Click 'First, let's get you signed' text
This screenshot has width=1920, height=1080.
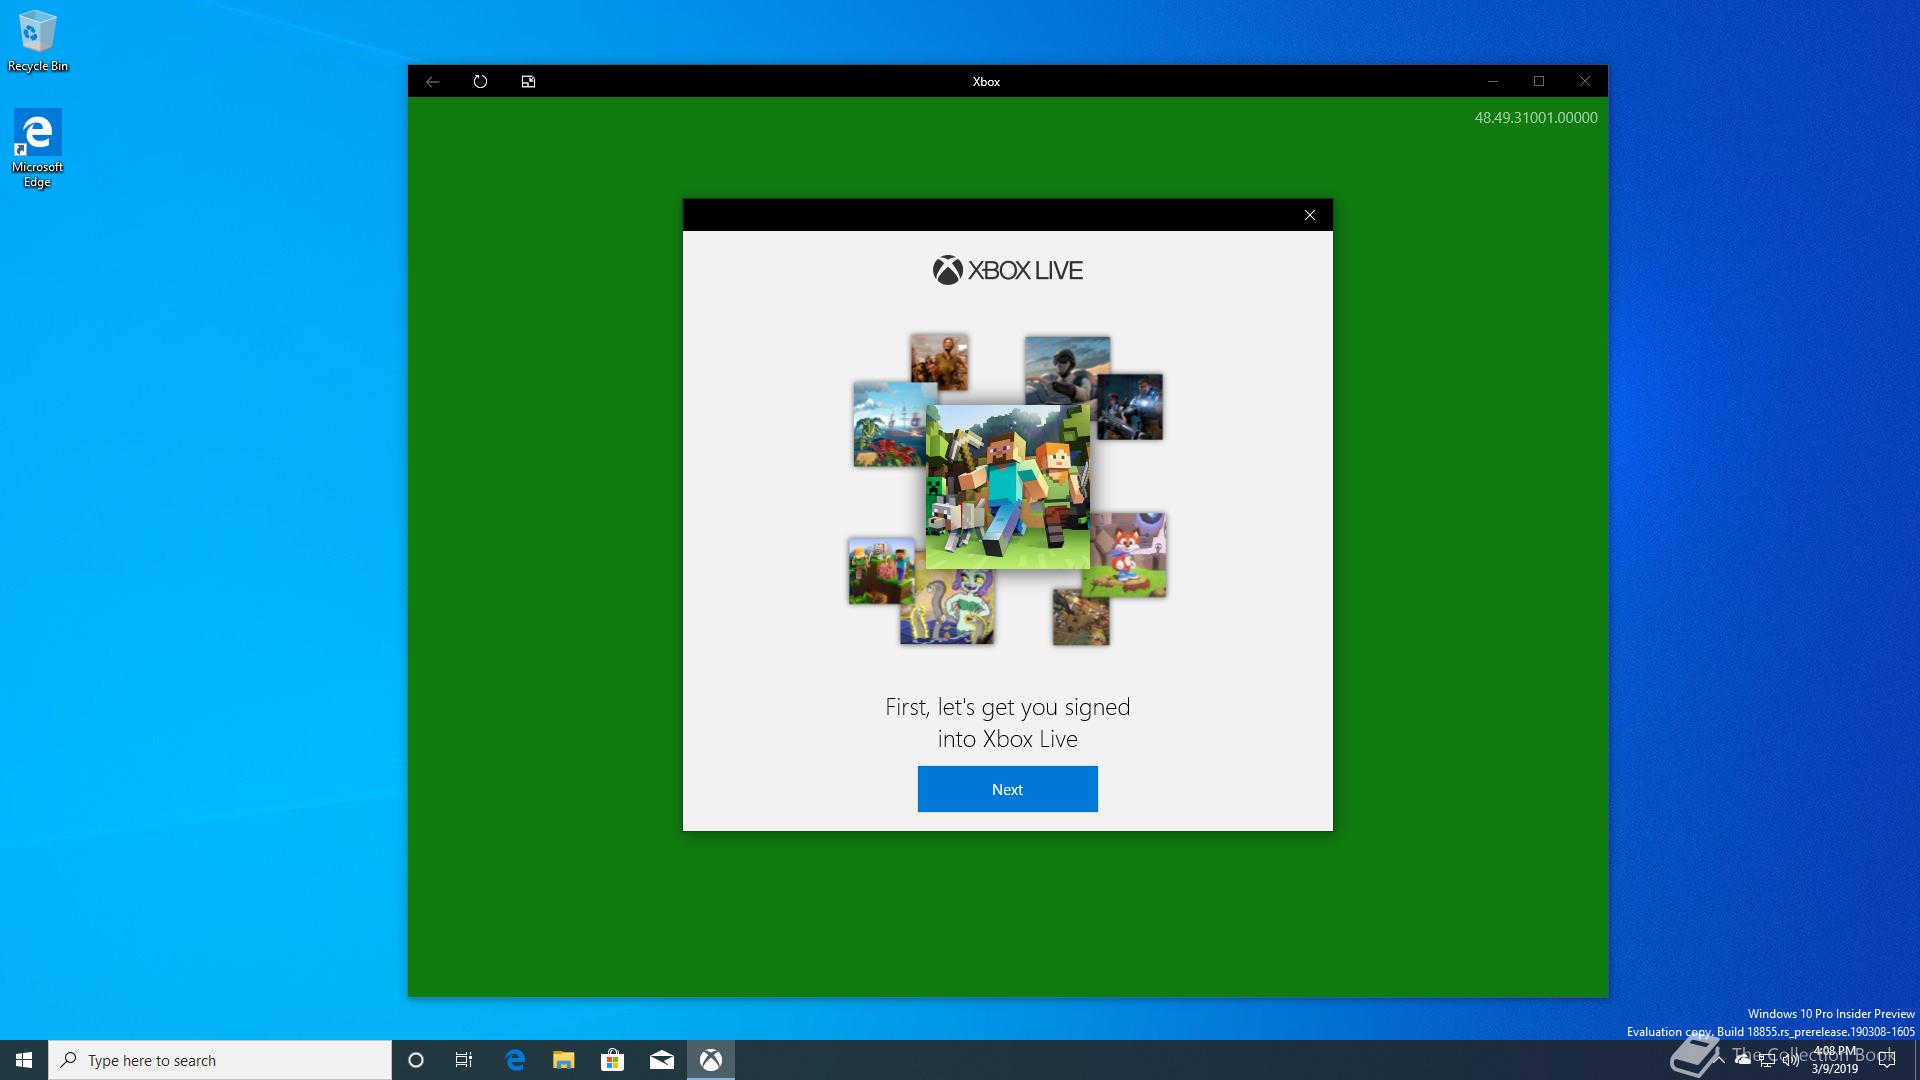pyautogui.click(x=1007, y=707)
